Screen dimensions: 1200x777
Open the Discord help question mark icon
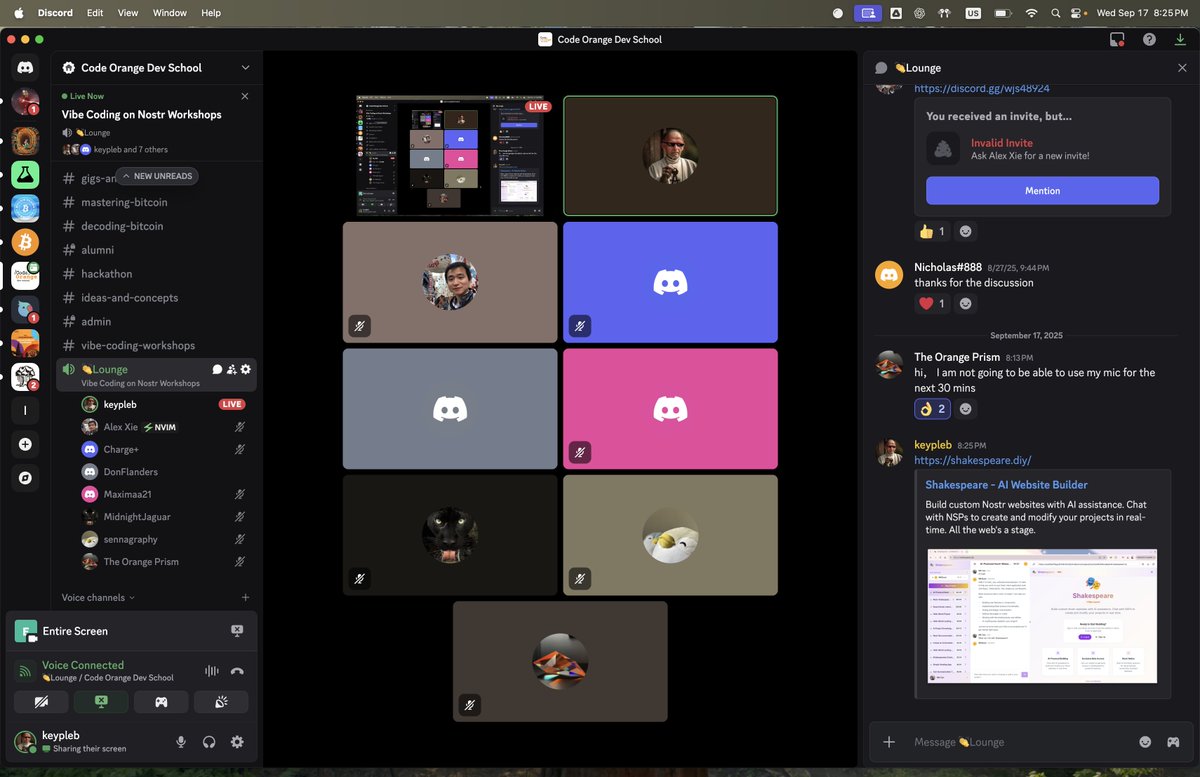pyautogui.click(x=1149, y=39)
